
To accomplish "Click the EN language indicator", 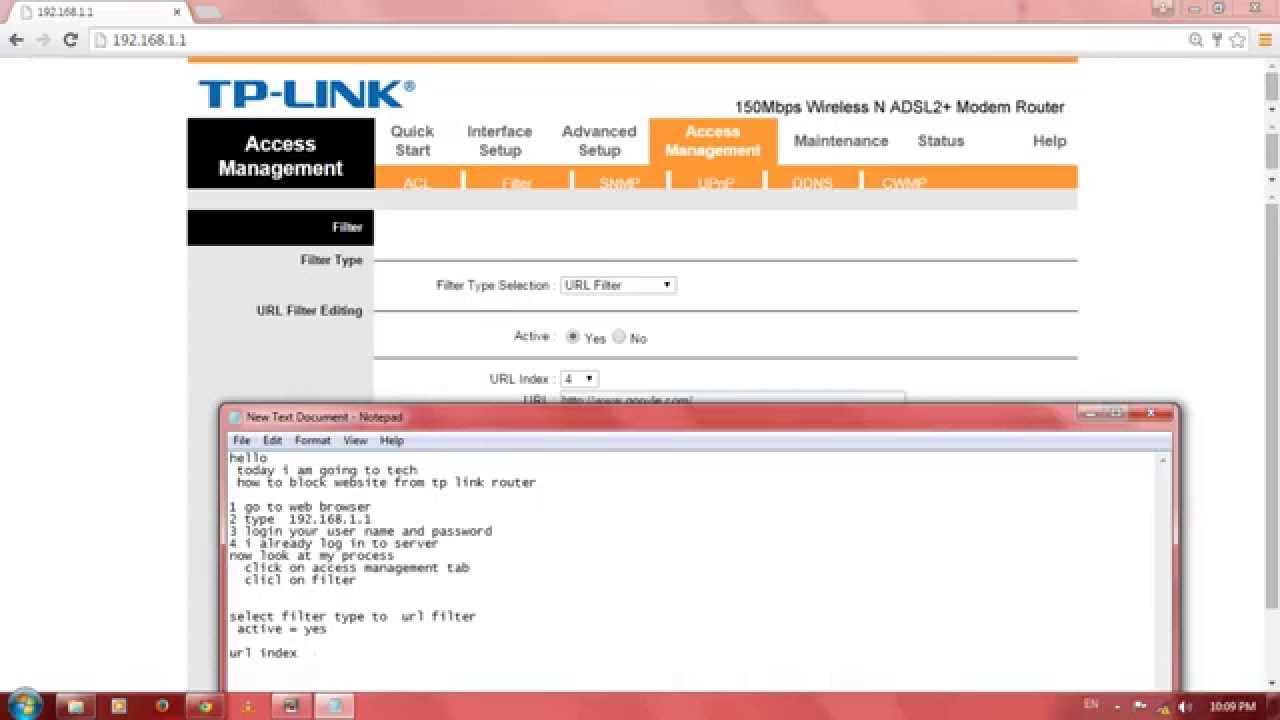I will [1091, 705].
